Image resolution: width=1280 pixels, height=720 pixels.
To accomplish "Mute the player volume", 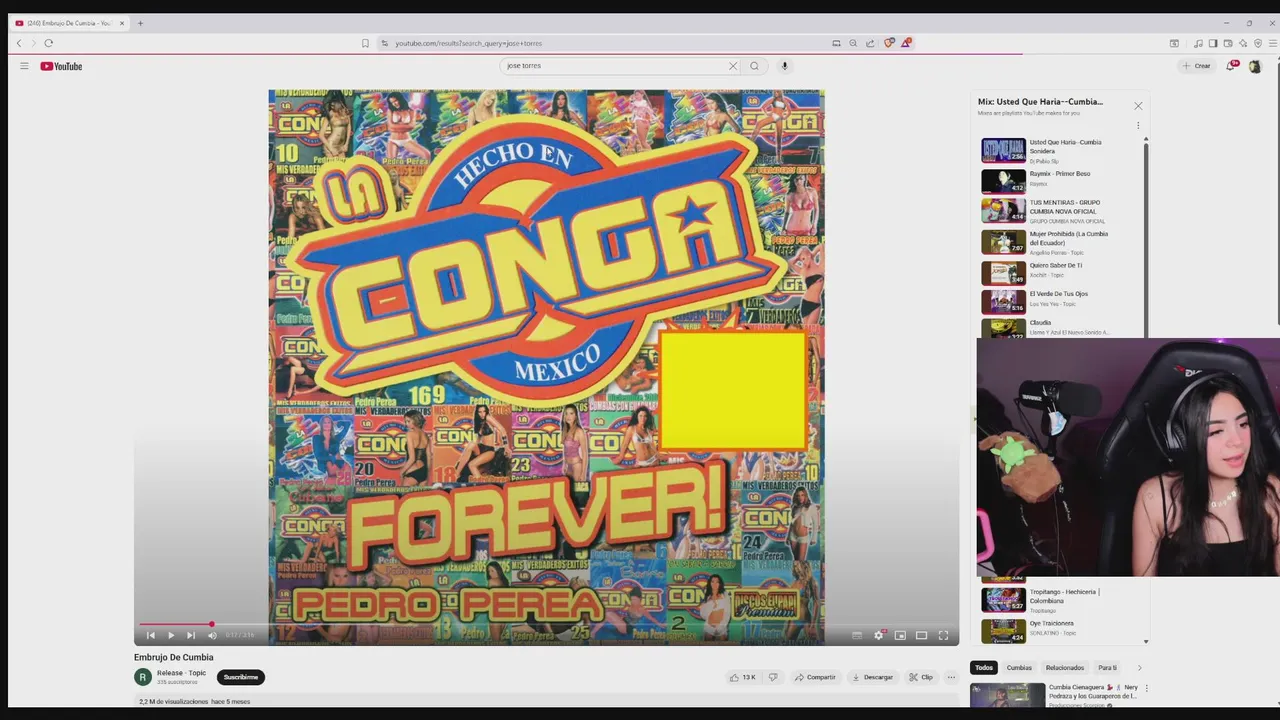I will pyautogui.click(x=212, y=635).
